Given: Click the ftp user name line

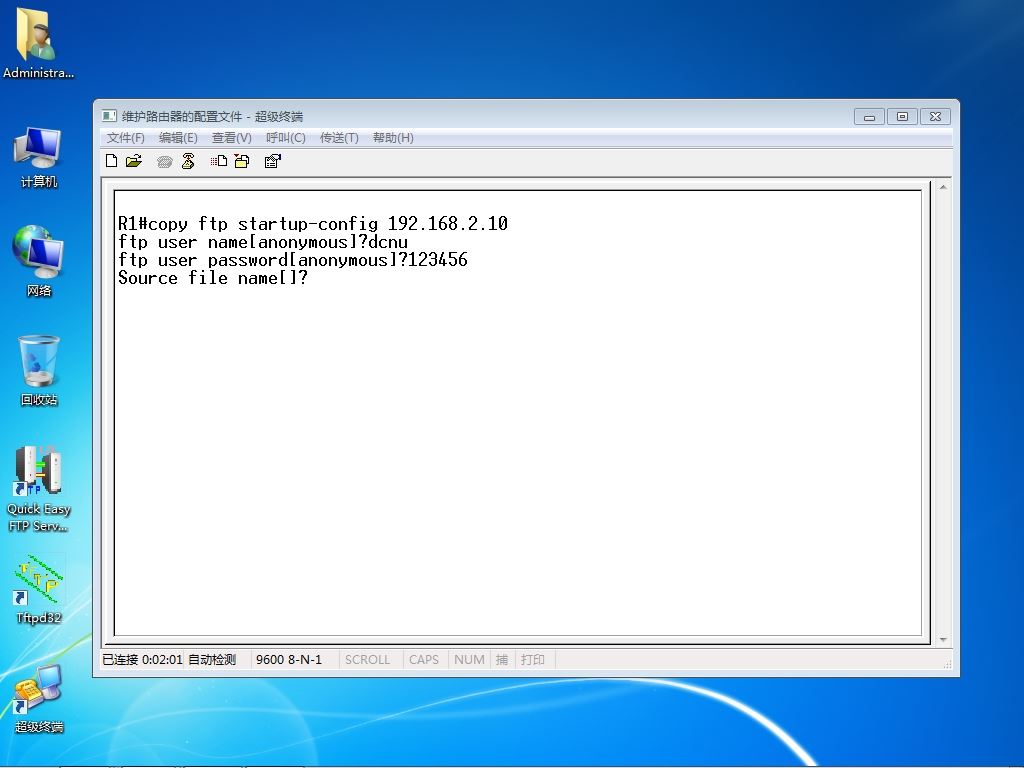Looking at the screenshot, I should (x=263, y=242).
